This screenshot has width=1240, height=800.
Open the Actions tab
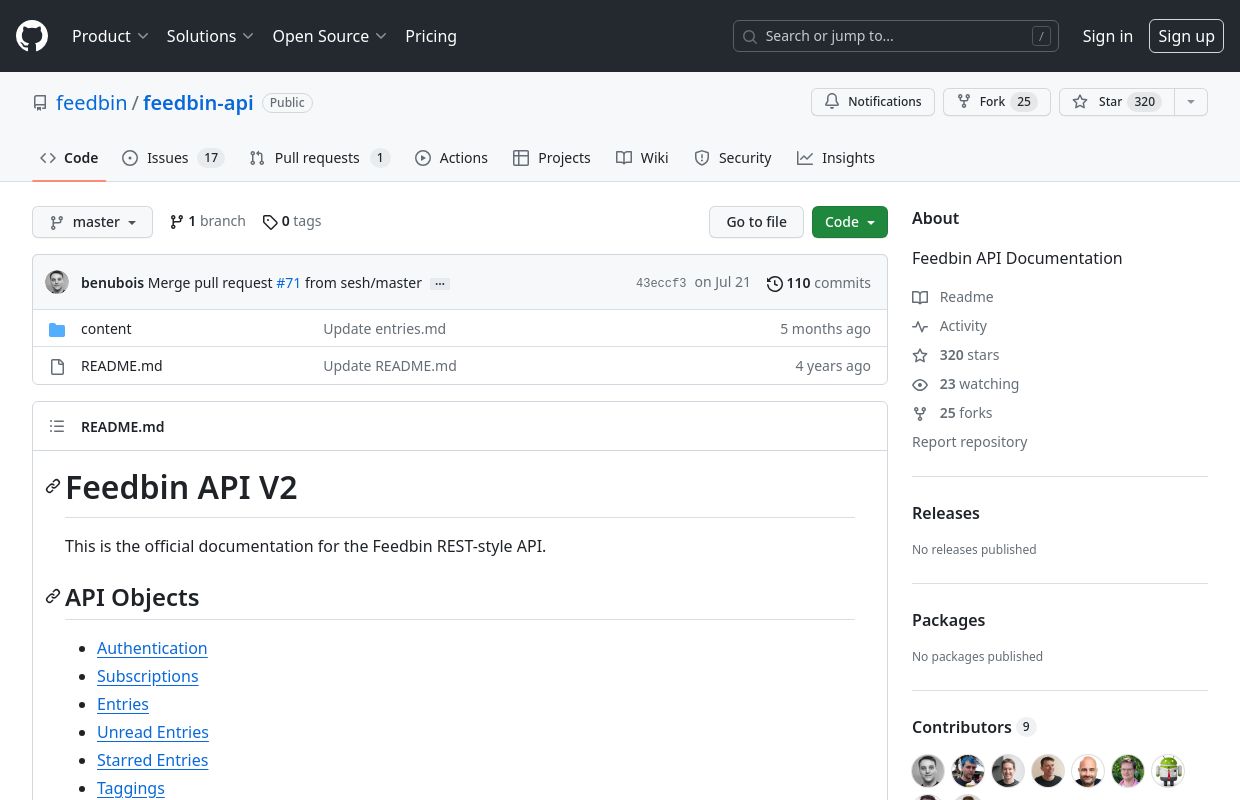click(x=451, y=158)
